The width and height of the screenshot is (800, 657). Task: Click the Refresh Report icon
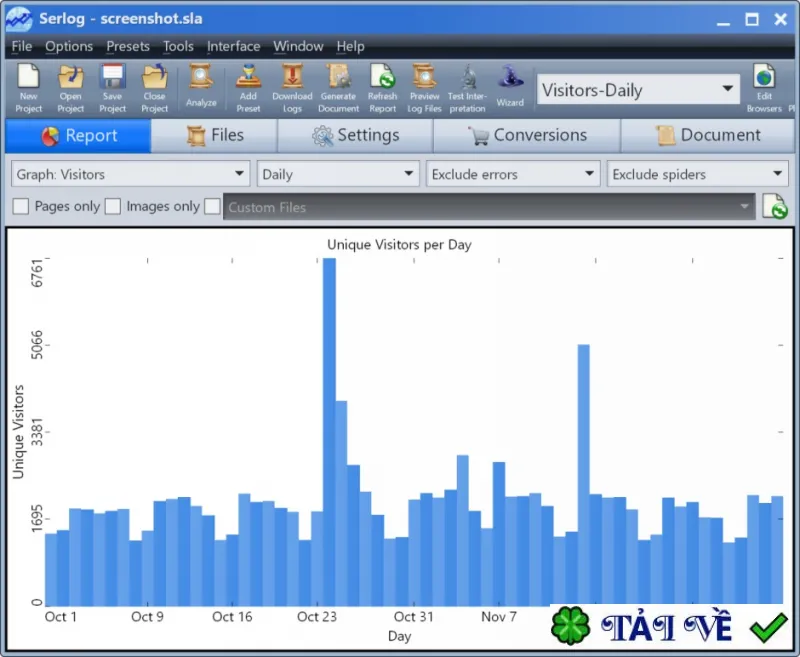point(383,77)
